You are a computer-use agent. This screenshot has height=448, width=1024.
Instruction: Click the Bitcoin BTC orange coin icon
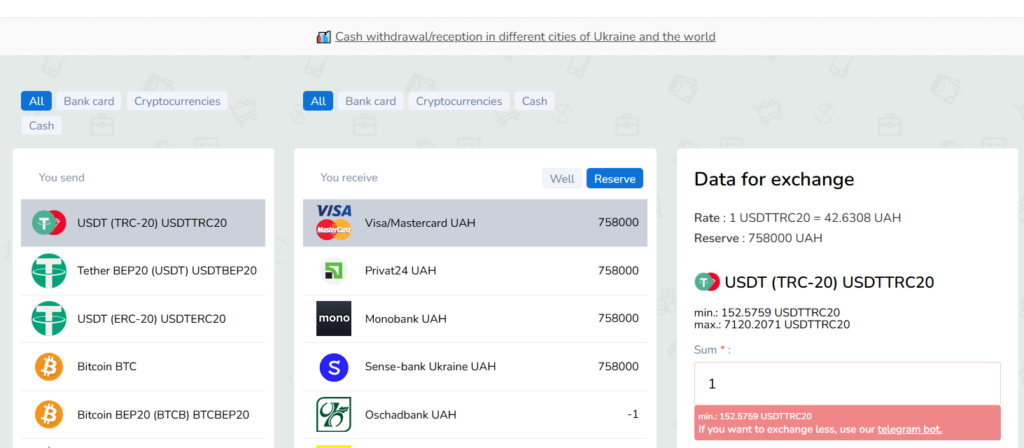pos(49,366)
